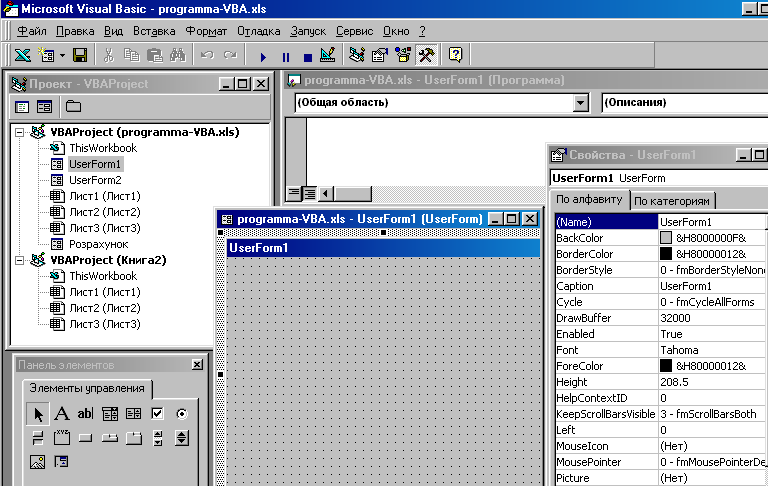Click the BackColor gray color swatch
The image size is (768, 486).
tap(666, 238)
